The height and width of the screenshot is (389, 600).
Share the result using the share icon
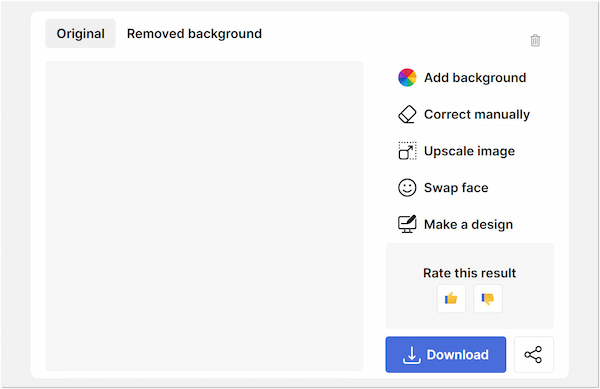tap(533, 355)
